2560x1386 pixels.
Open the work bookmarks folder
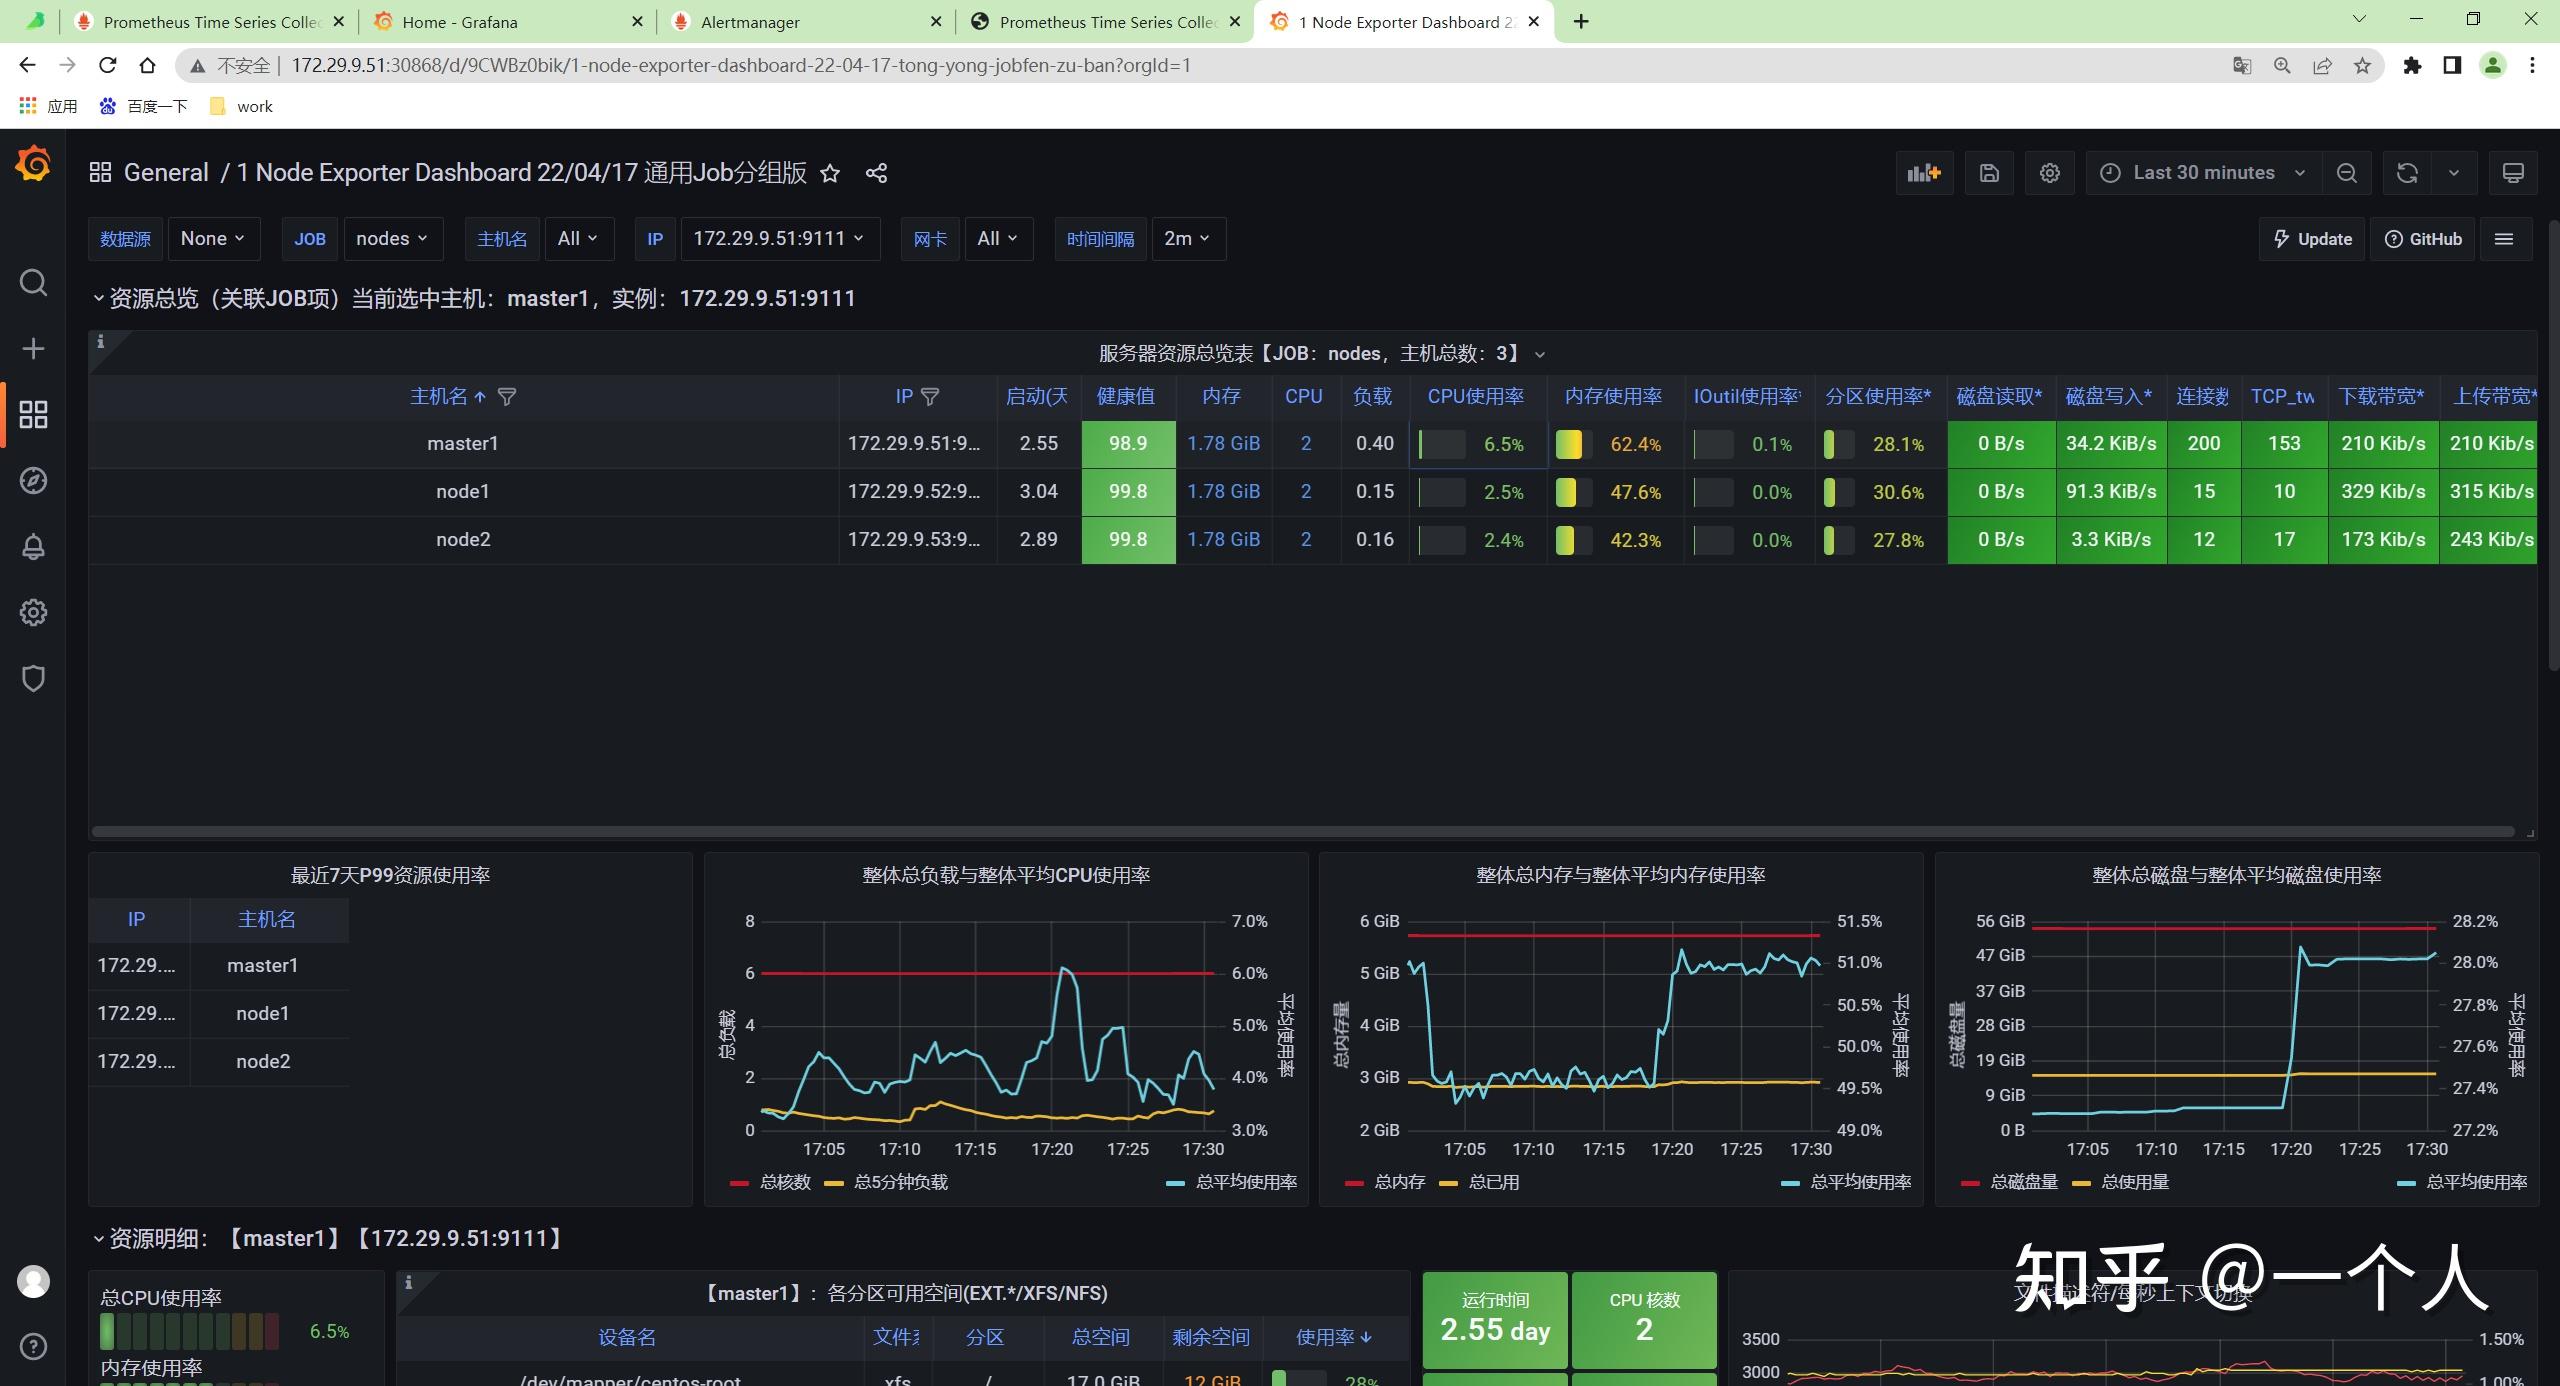[241, 106]
